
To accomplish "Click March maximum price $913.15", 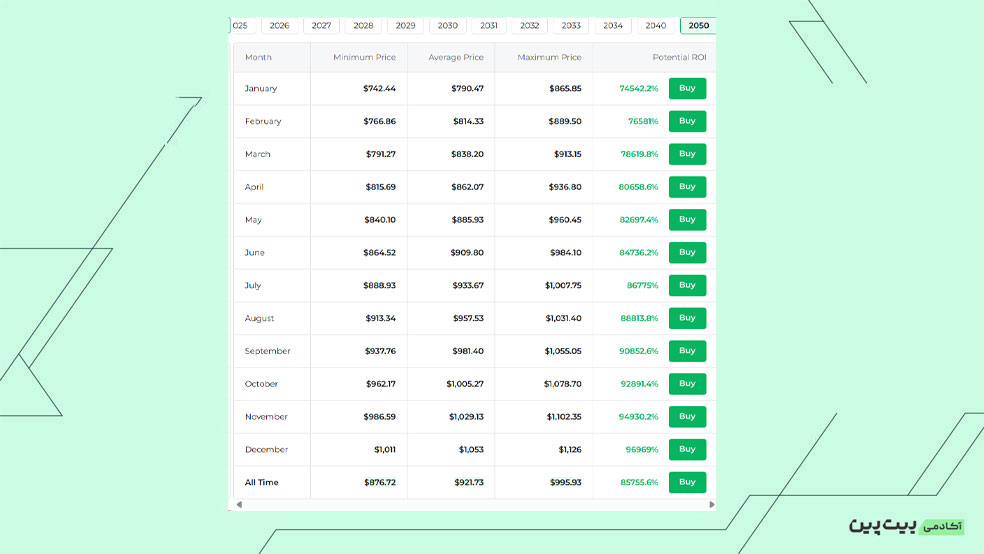I will tap(568, 154).
